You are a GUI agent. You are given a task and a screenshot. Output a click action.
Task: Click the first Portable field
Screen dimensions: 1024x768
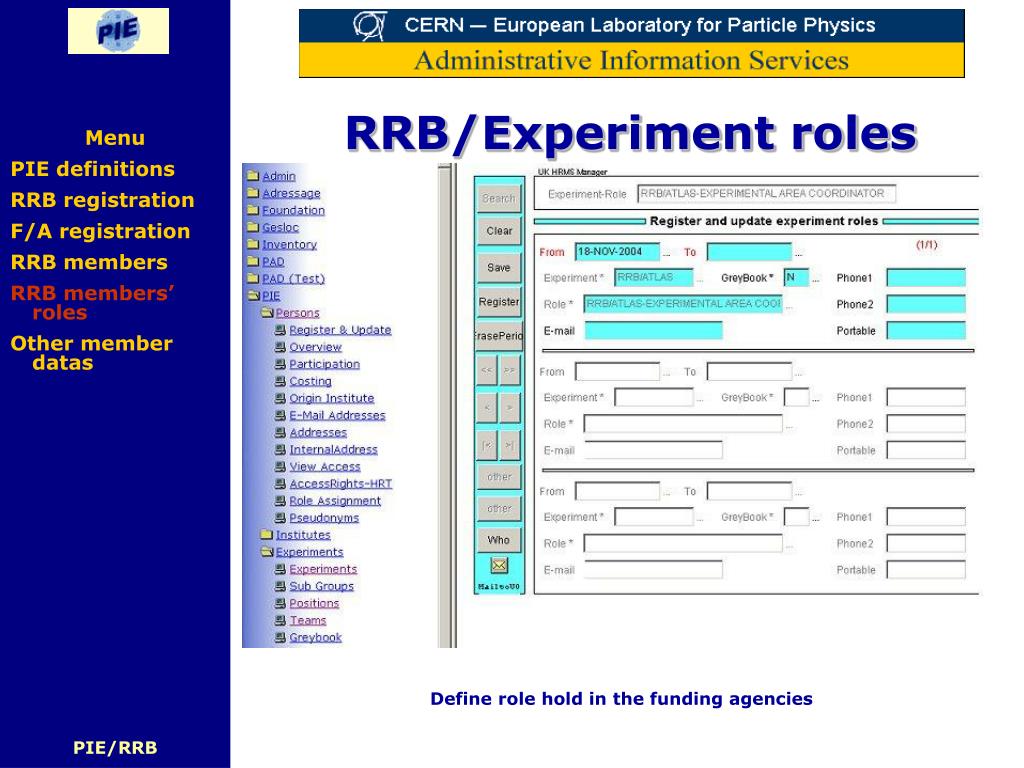[x=926, y=330]
